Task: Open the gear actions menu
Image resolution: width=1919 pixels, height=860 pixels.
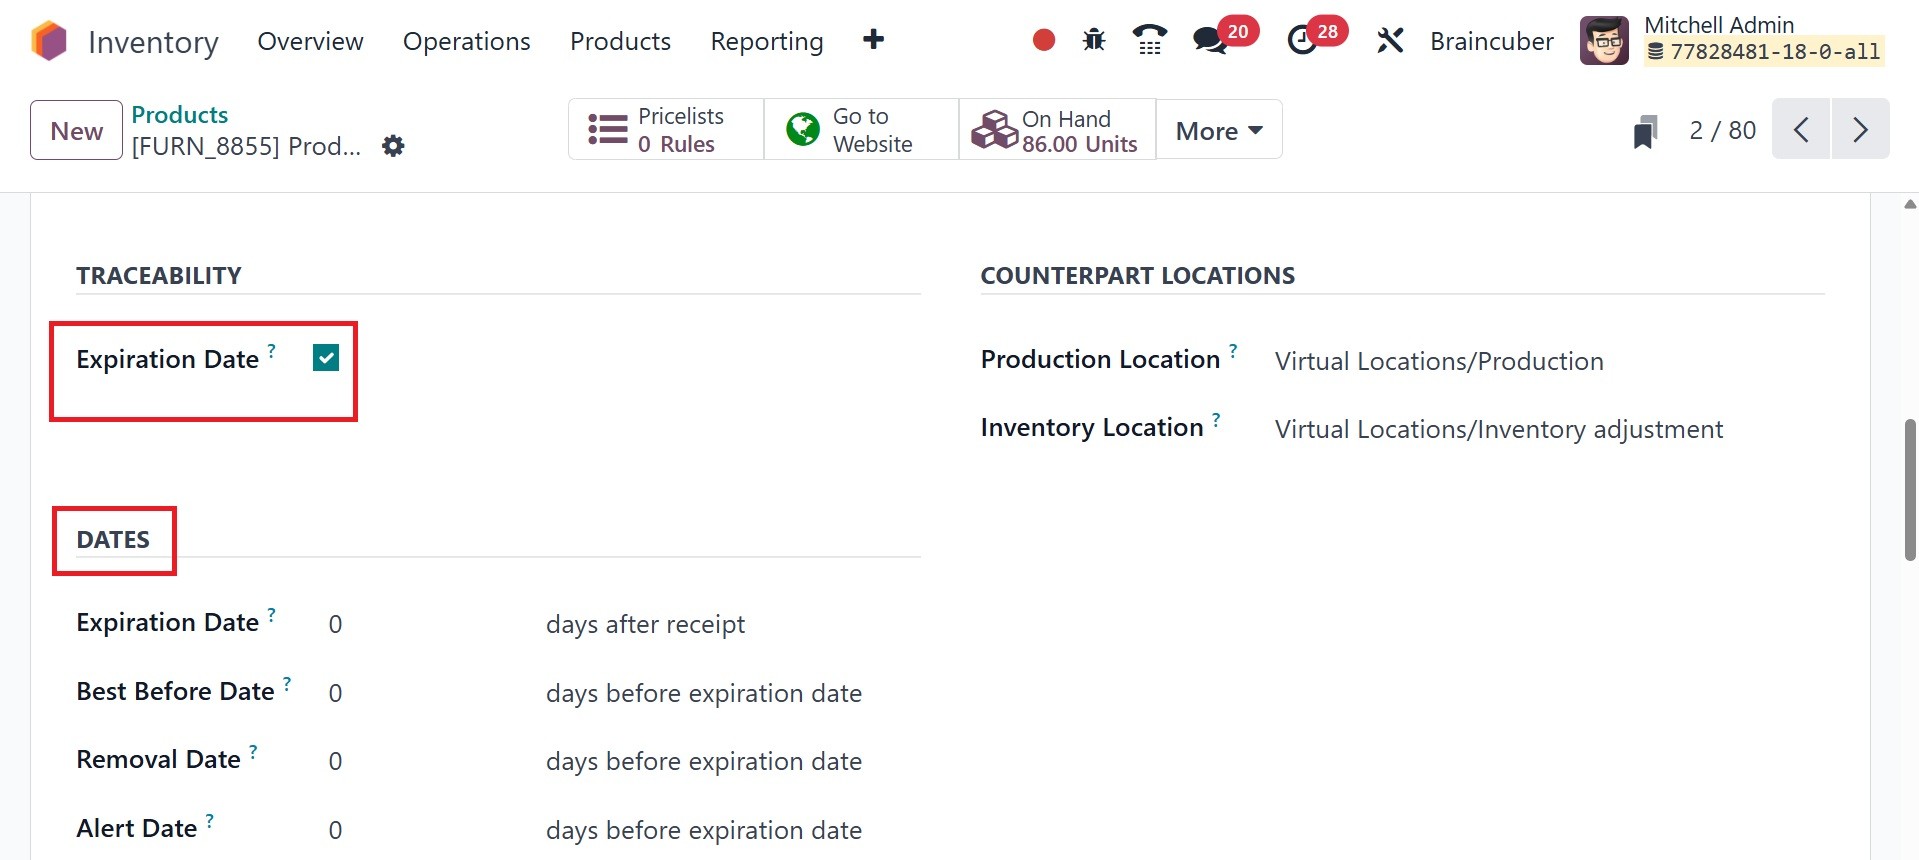Action: click(x=393, y=146)
